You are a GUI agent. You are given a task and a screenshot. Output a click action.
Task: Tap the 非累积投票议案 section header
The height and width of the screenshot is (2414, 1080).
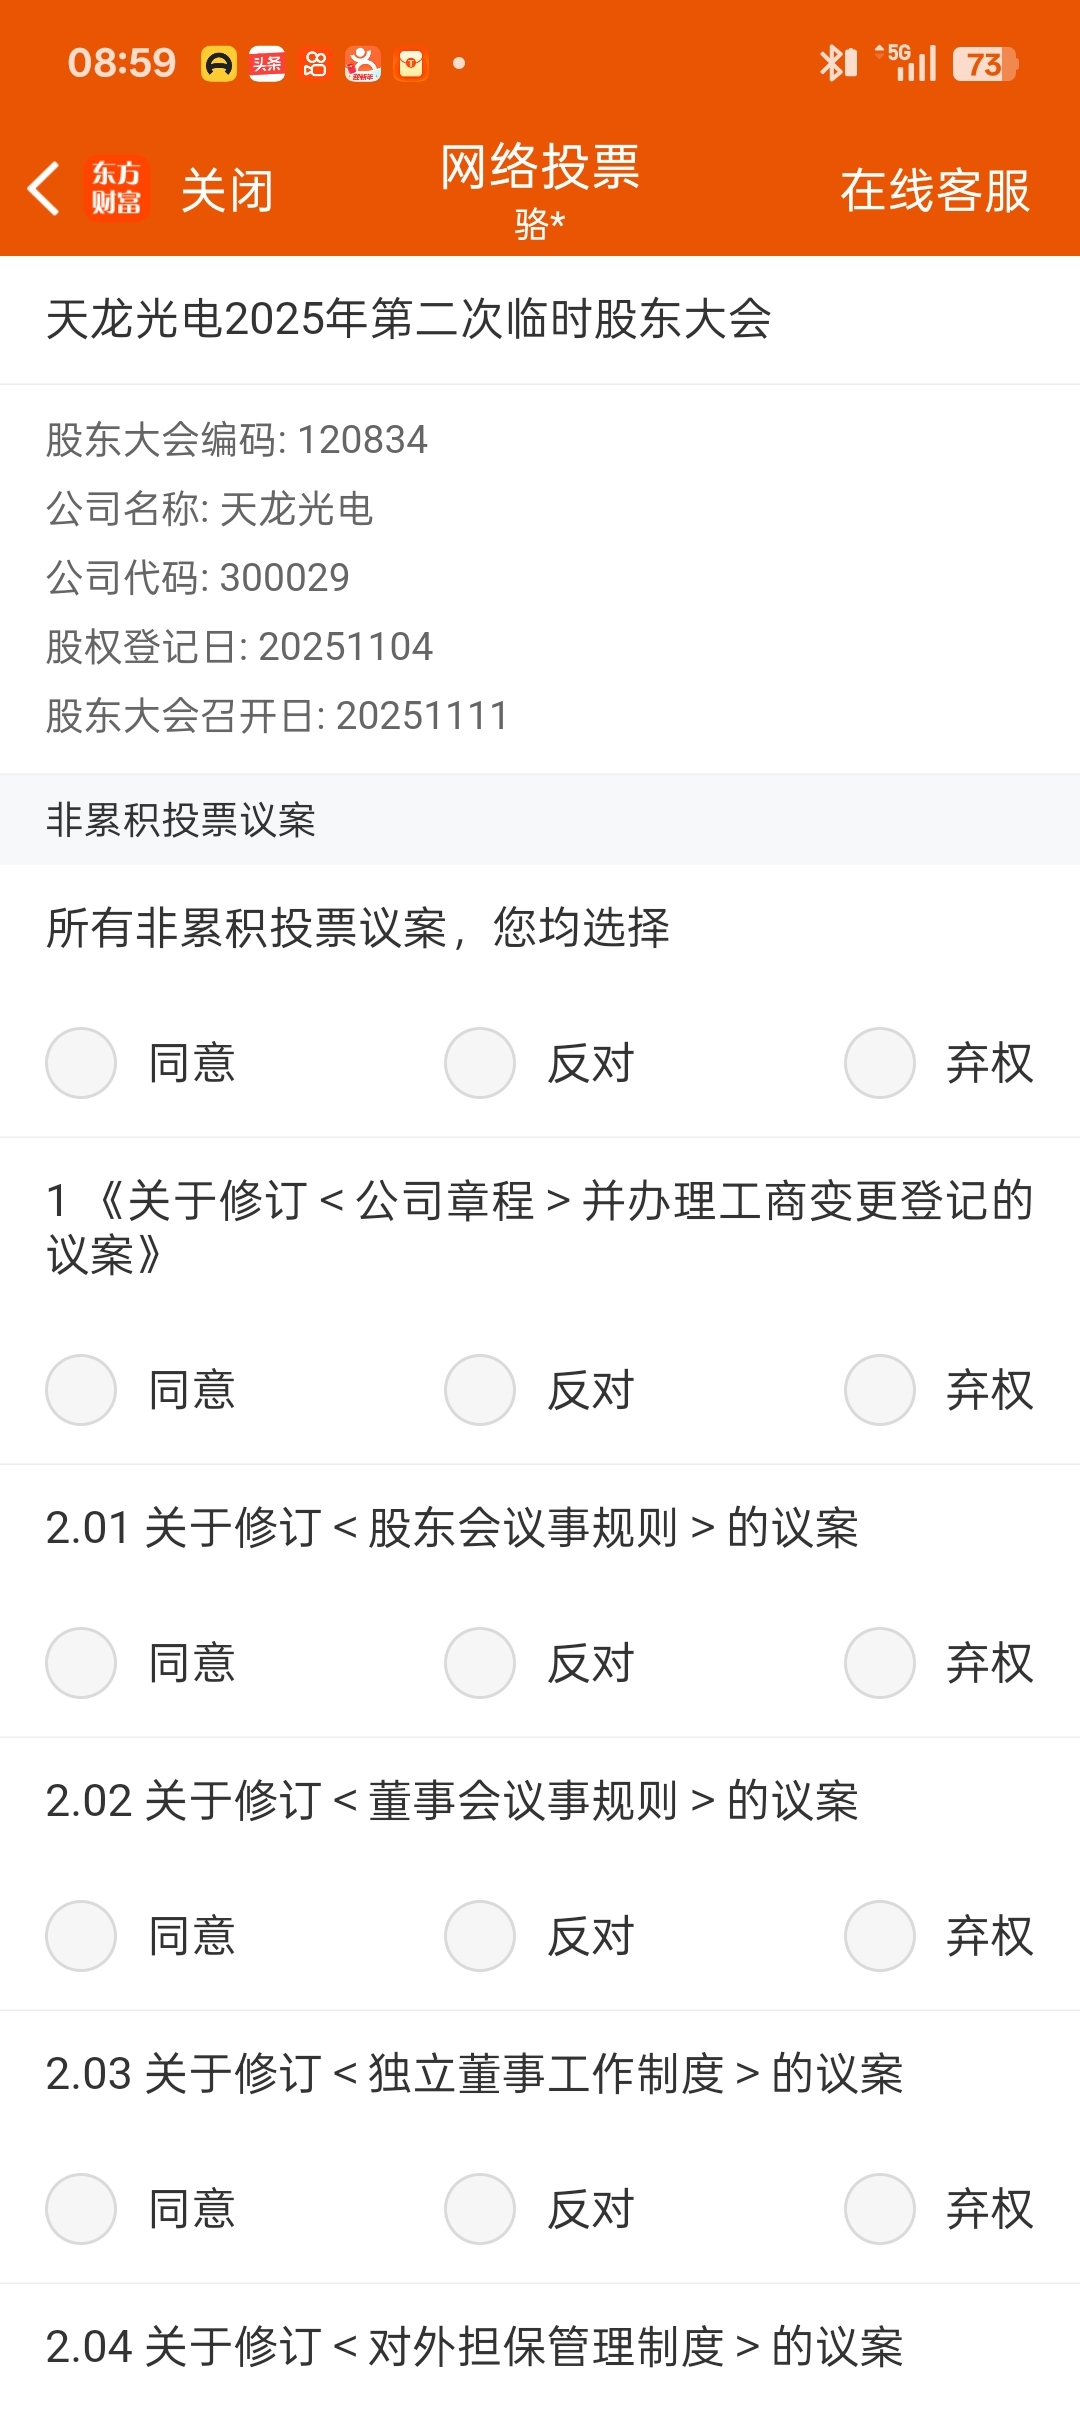[181, 820]
